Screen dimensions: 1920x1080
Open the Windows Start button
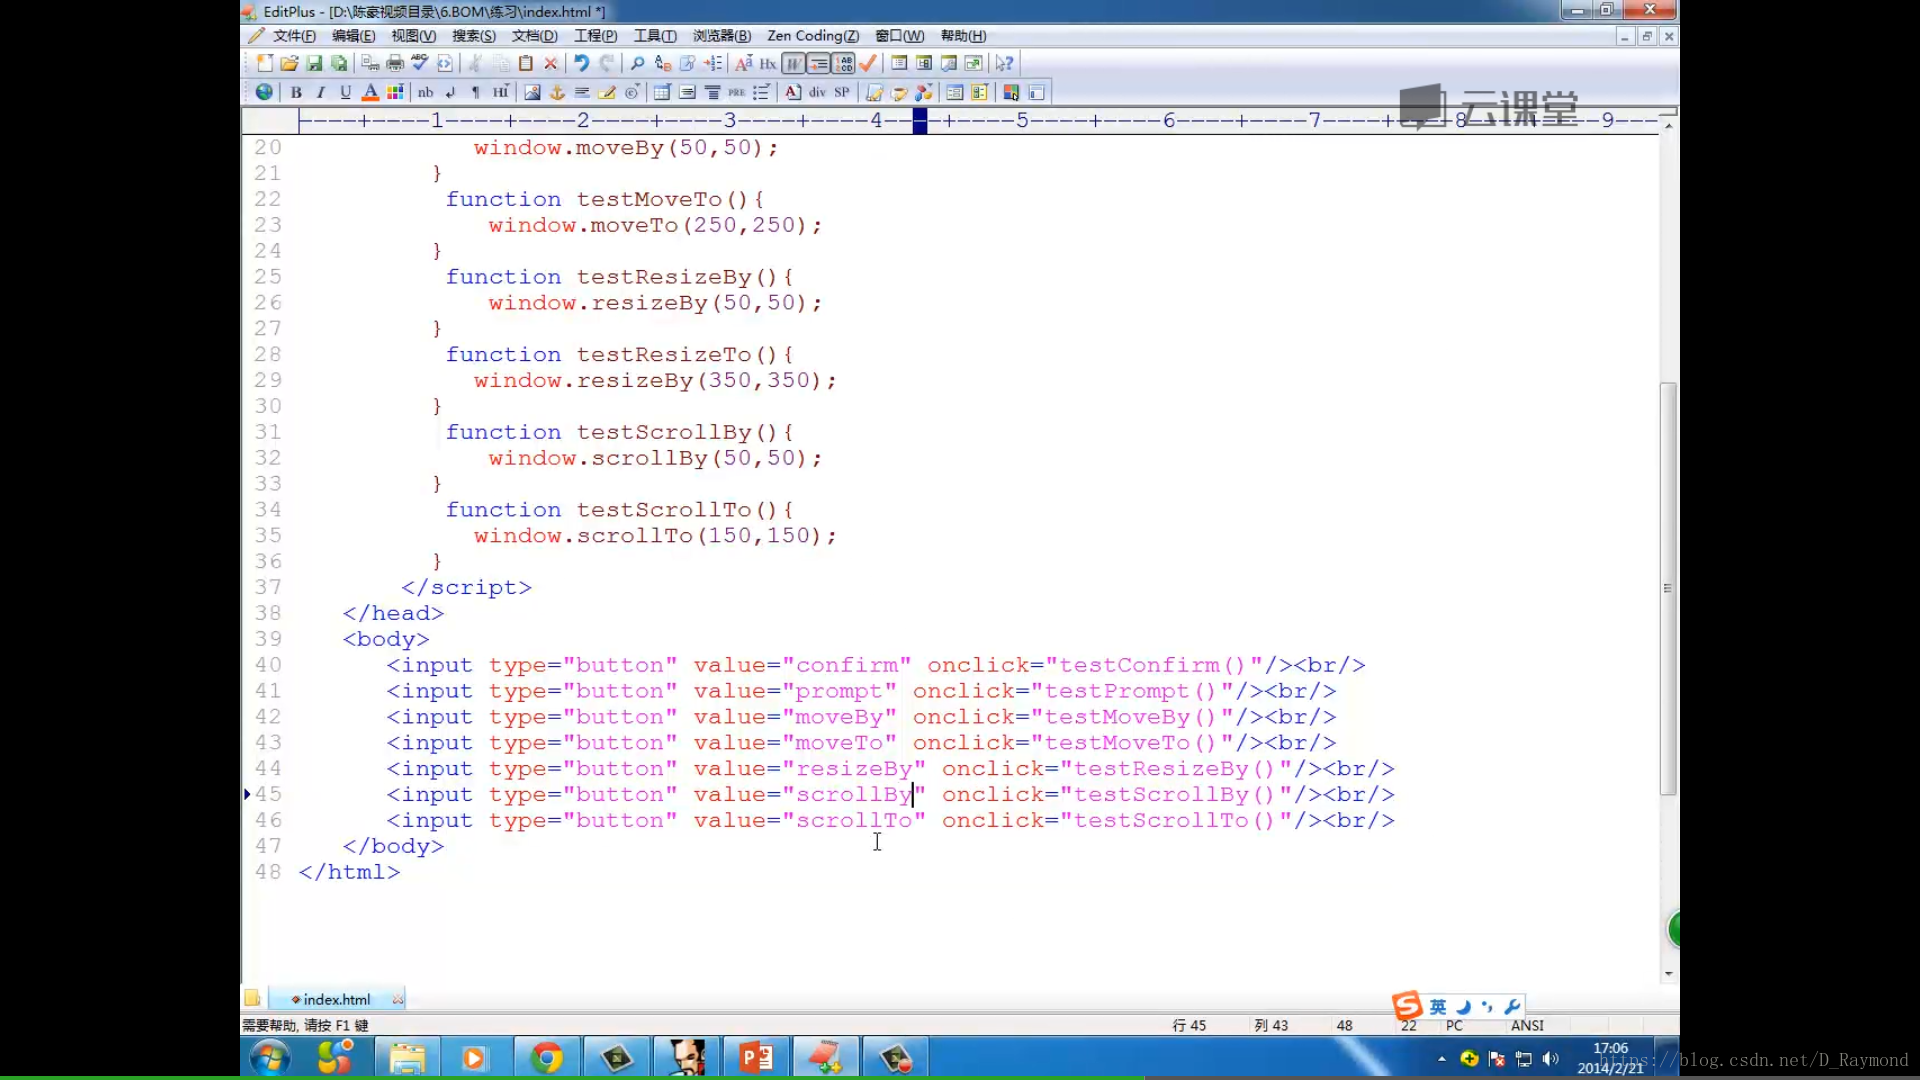[x=269, y=1058]
